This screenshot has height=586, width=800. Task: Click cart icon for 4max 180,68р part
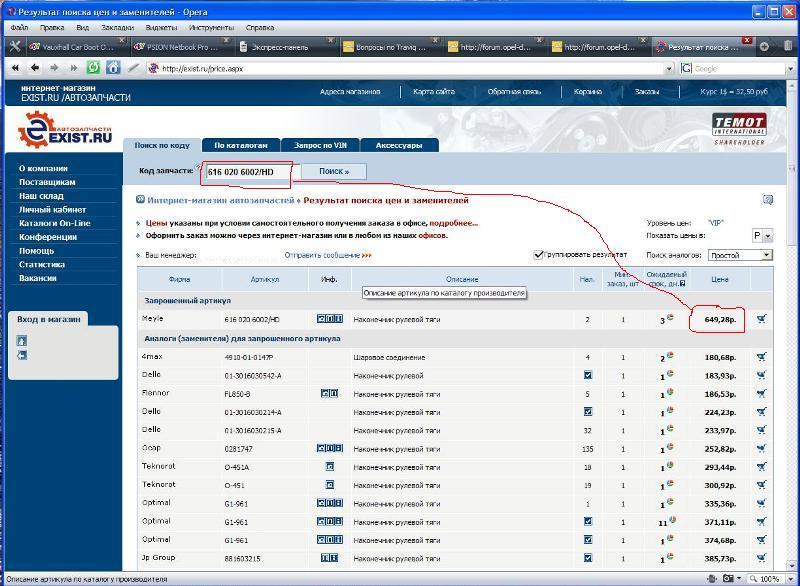[x=762, y=356]
